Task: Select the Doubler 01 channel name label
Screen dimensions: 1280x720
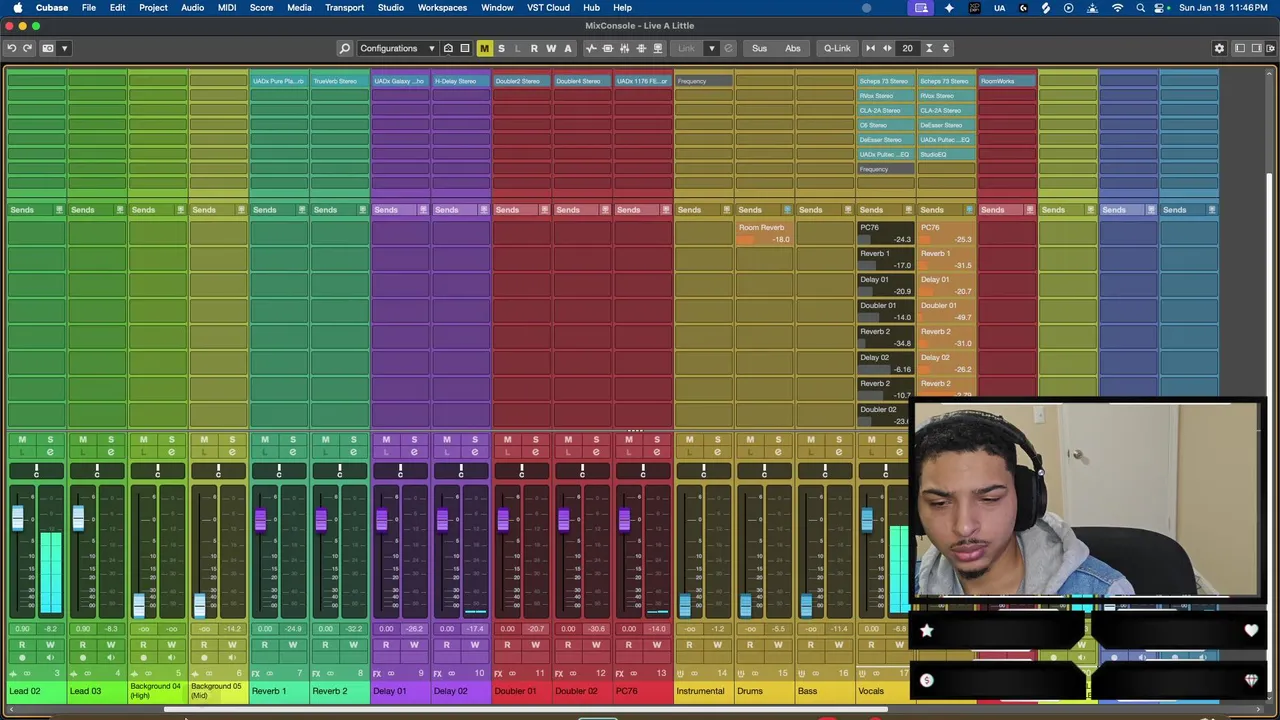Action: 516,691
